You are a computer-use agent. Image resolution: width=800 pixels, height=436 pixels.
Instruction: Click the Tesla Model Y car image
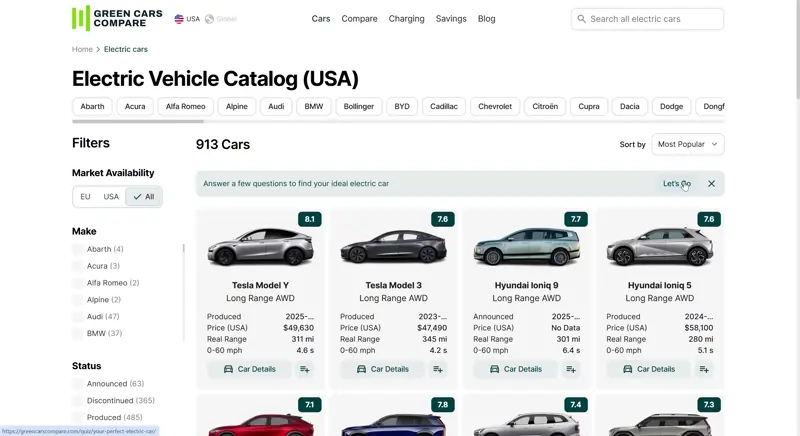(x=260, y=247)
